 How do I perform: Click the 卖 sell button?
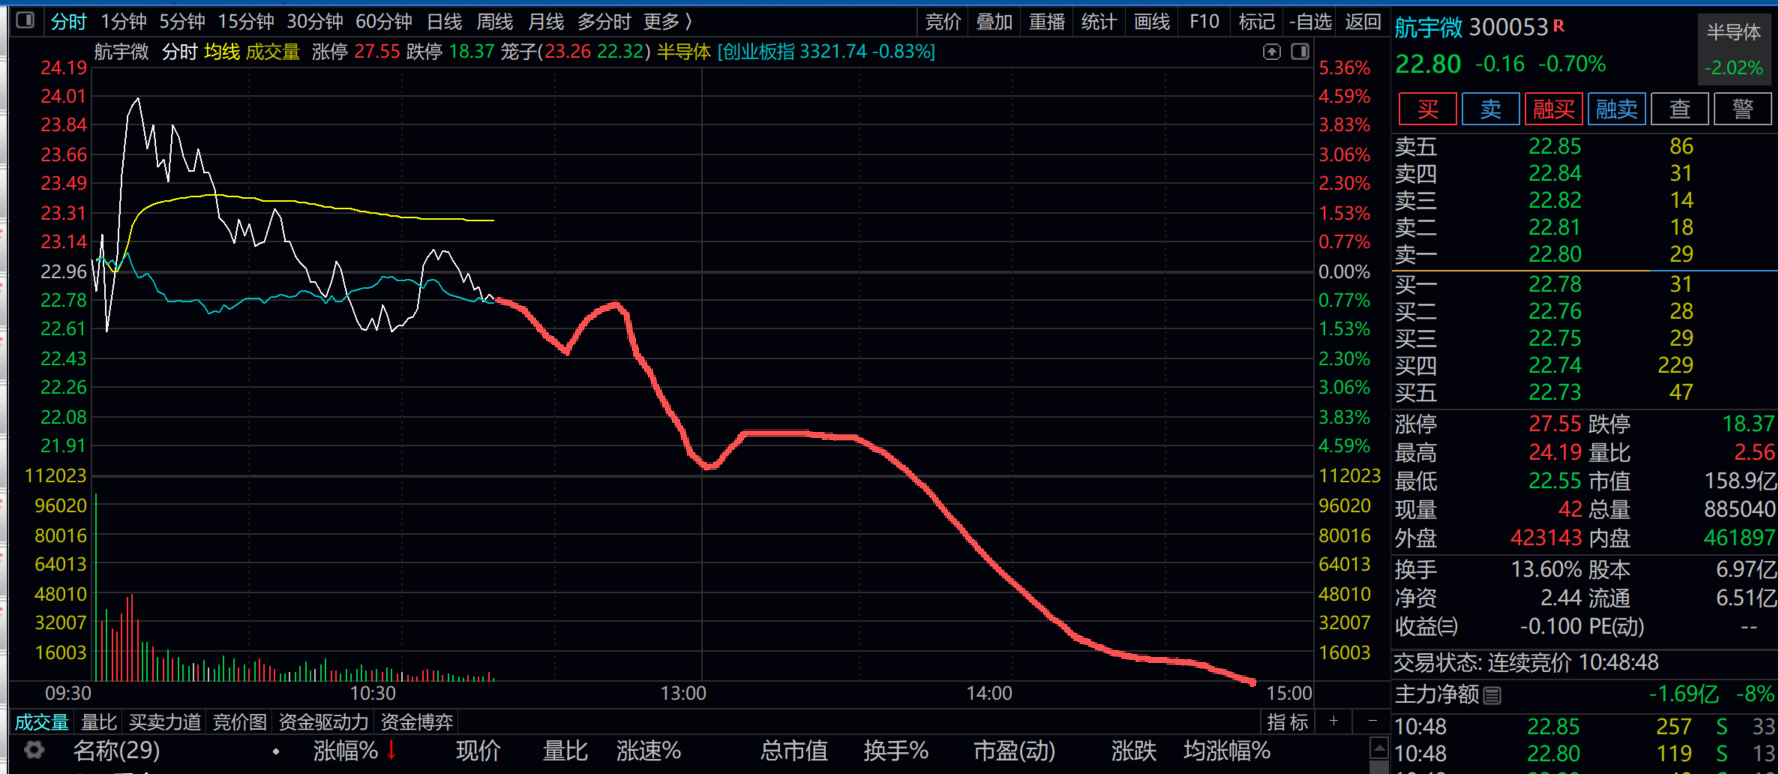pos(1490,109)
